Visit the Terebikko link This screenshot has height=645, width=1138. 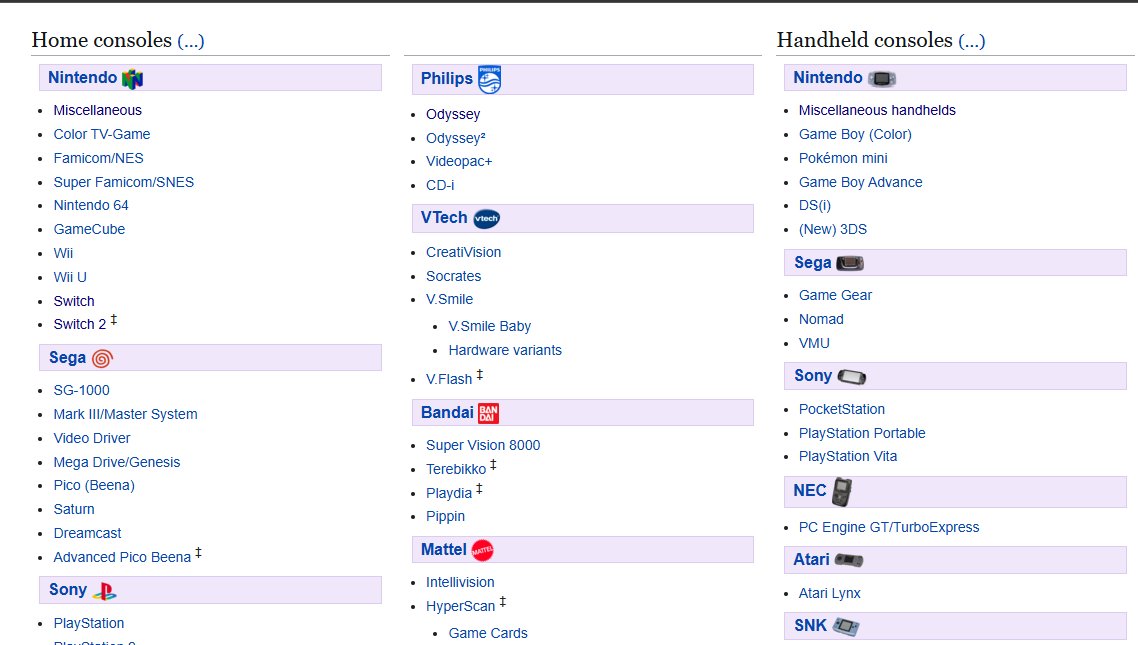(x=456, y=469)
